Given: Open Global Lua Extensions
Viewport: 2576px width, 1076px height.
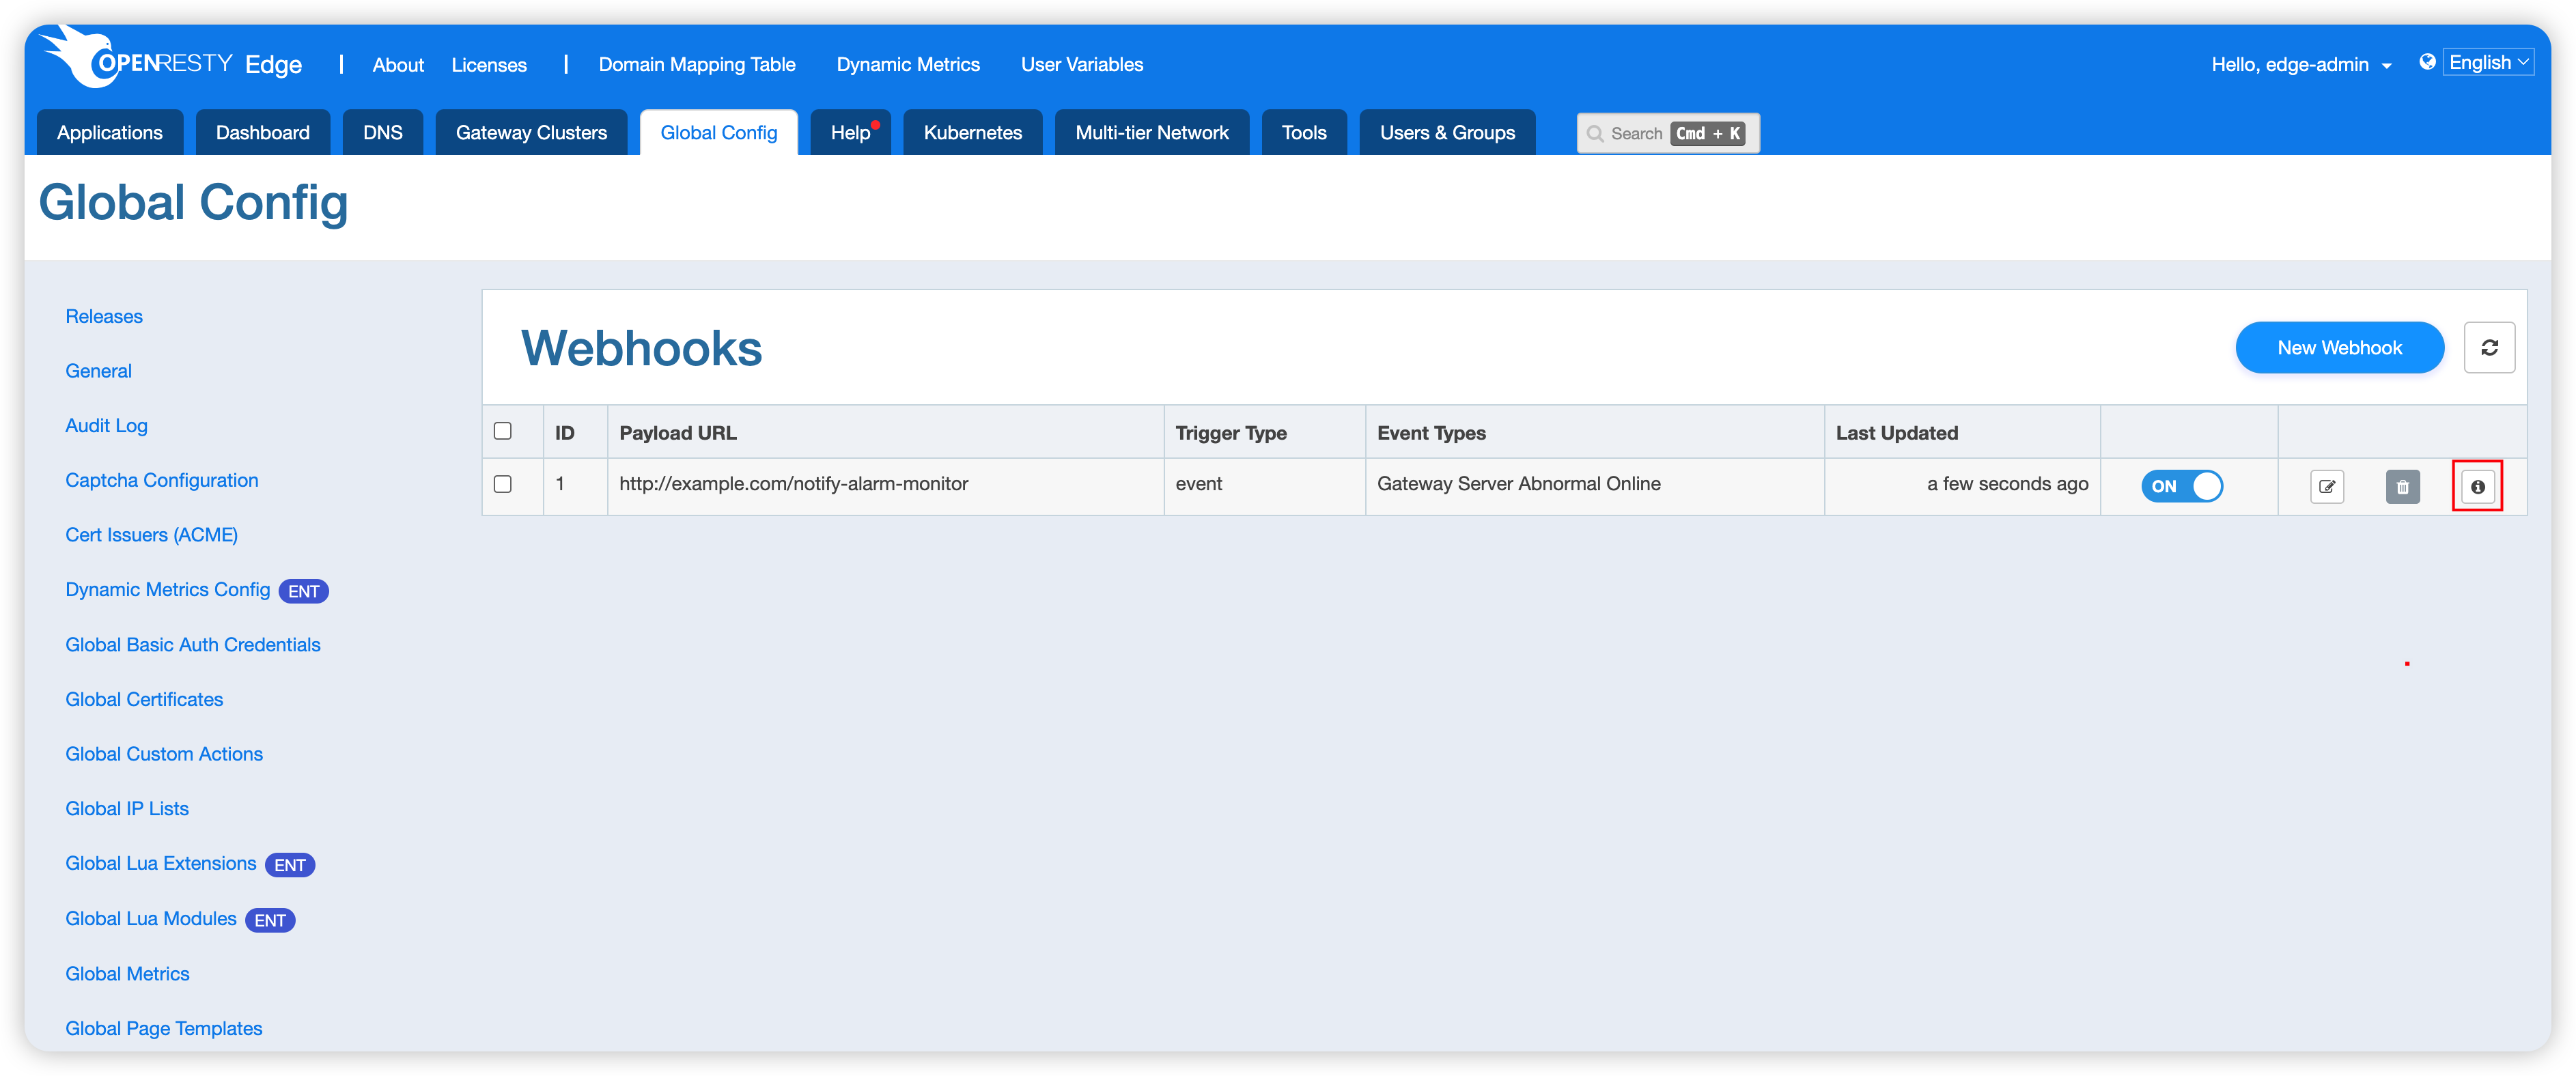Looking at the screenshot, I should pyautogui.click(x=161, y=864).
